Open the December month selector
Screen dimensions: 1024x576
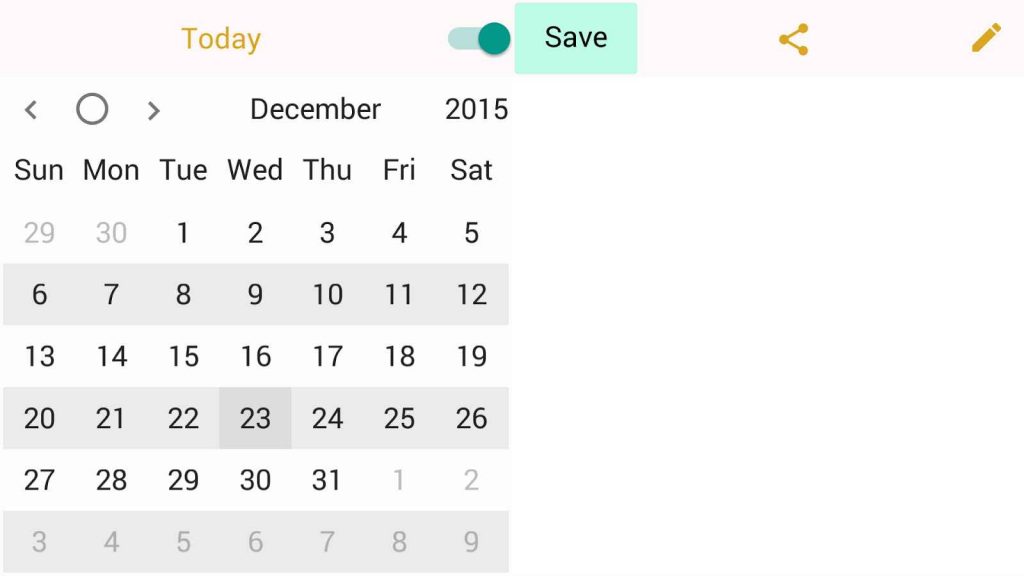coord(315,109)
